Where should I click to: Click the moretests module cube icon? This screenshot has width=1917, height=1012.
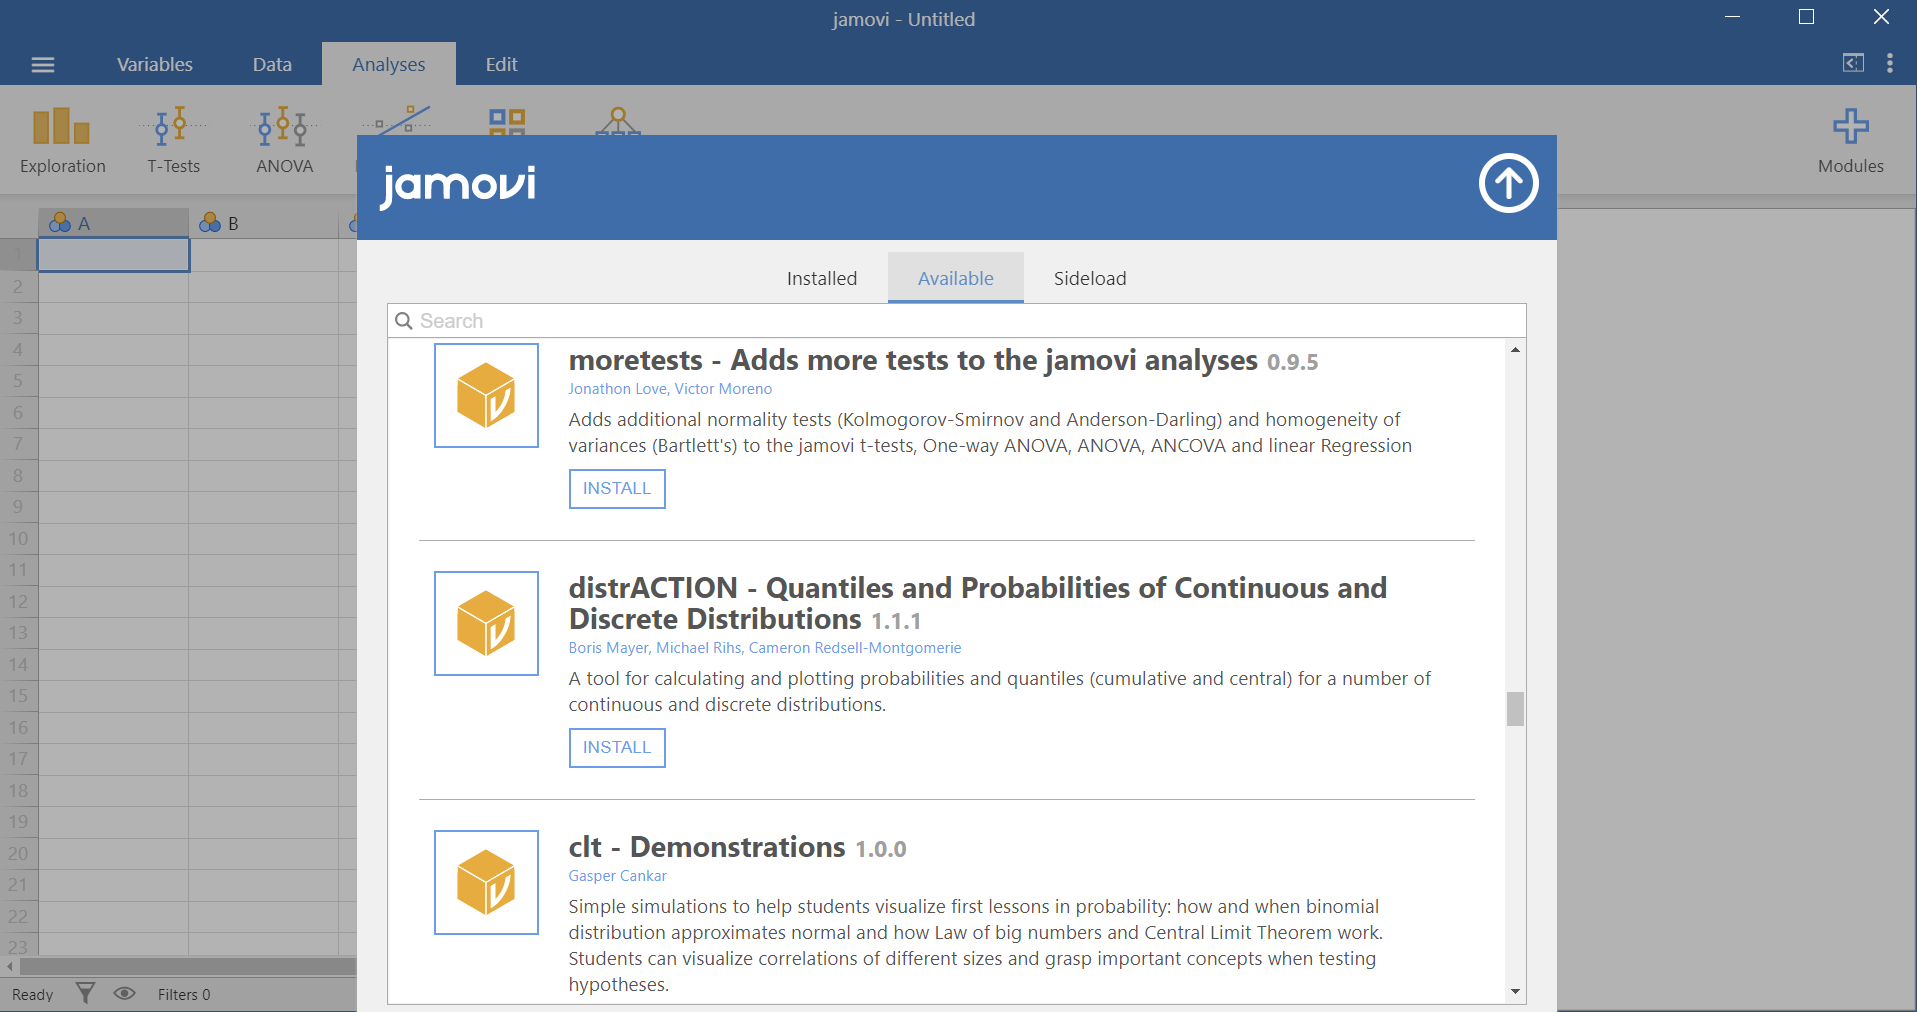click(486, 395)
